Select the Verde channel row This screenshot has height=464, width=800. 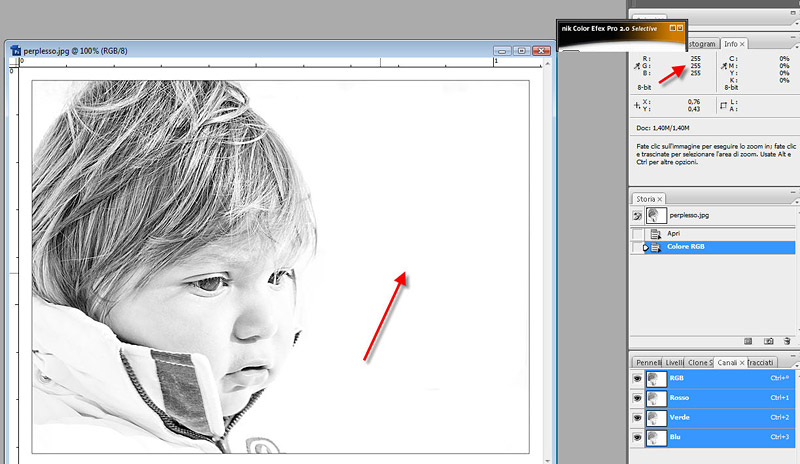720,417
